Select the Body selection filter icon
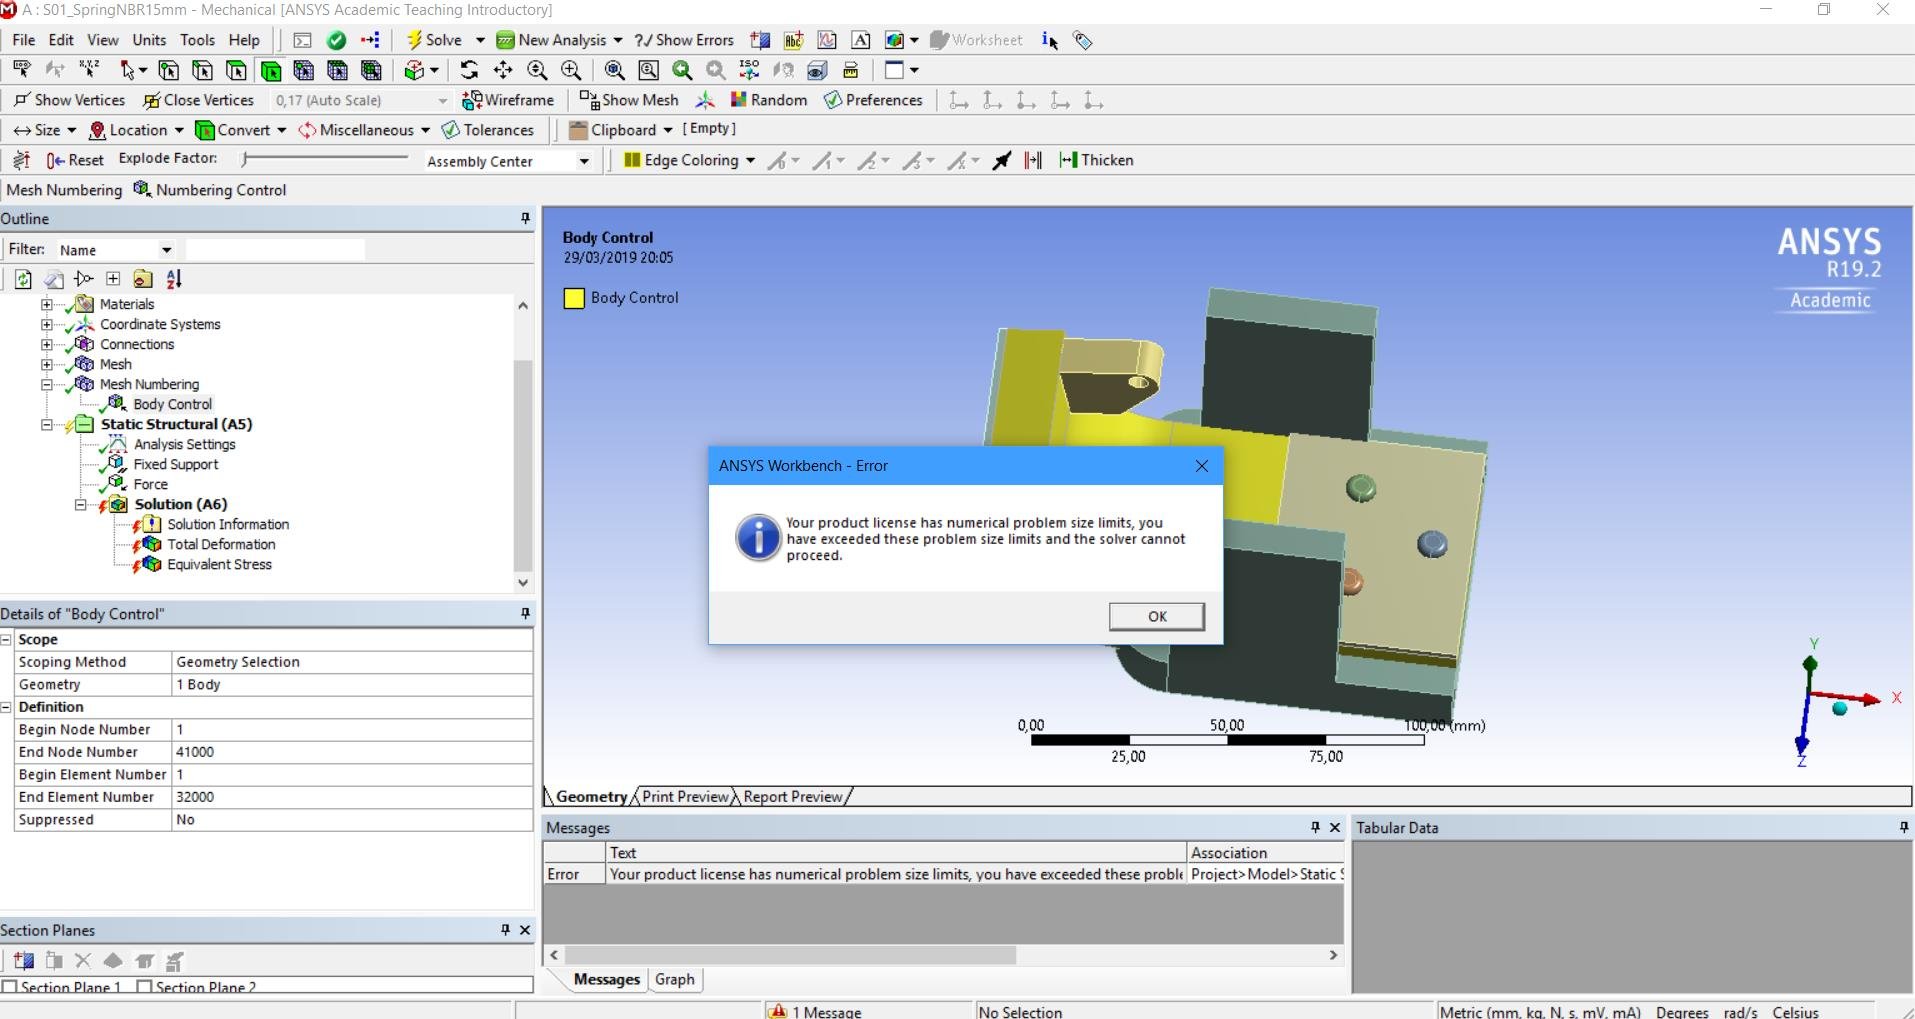This screenshot has width=1915, height=1019. 270,70
